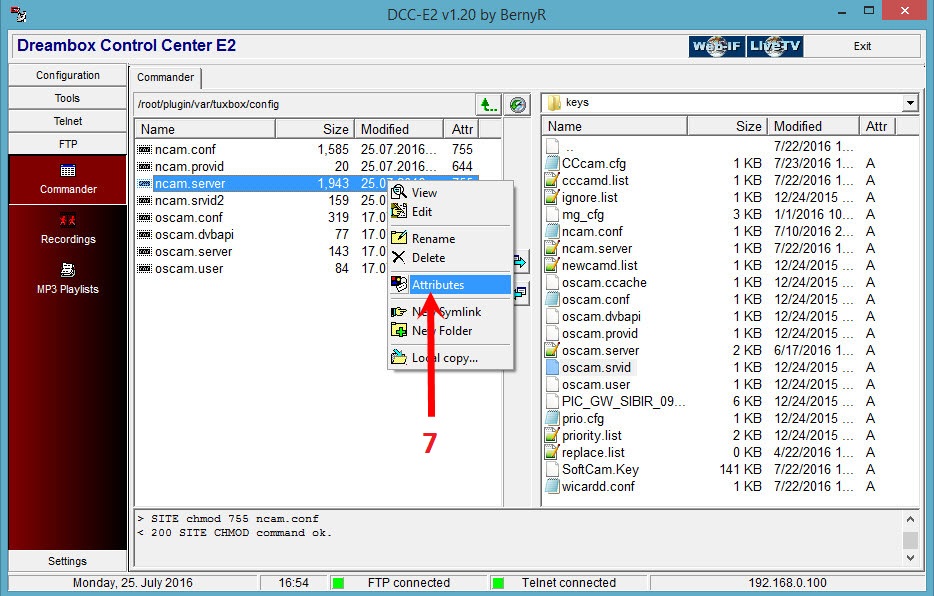934x596 pixels.
Task: Open the Telnet section button
Action: click(68, 121)
